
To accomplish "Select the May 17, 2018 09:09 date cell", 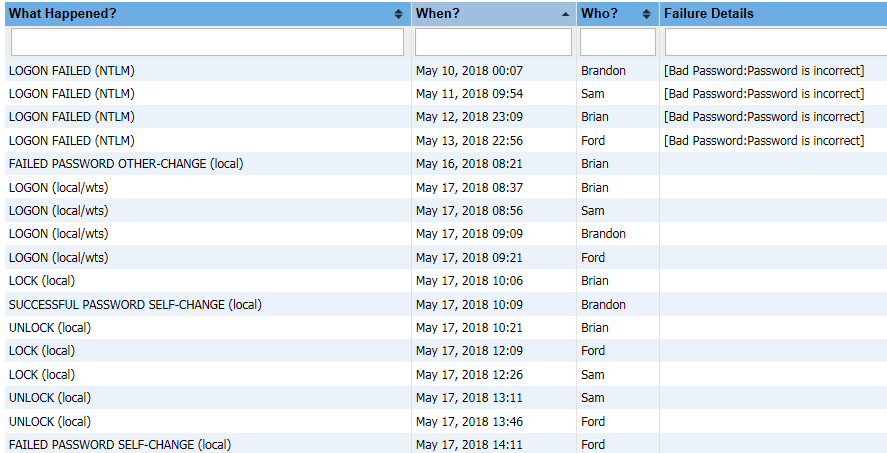I will click(470, 234).
